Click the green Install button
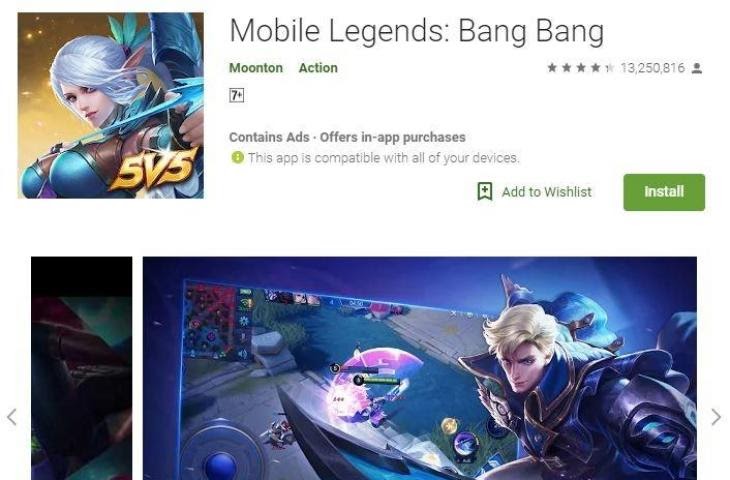 point(664,192)
